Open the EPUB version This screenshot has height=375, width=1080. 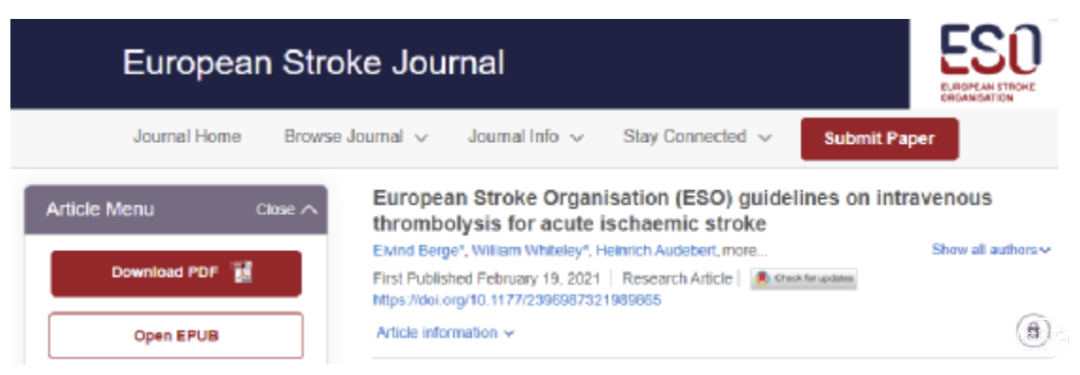[176, 336]
